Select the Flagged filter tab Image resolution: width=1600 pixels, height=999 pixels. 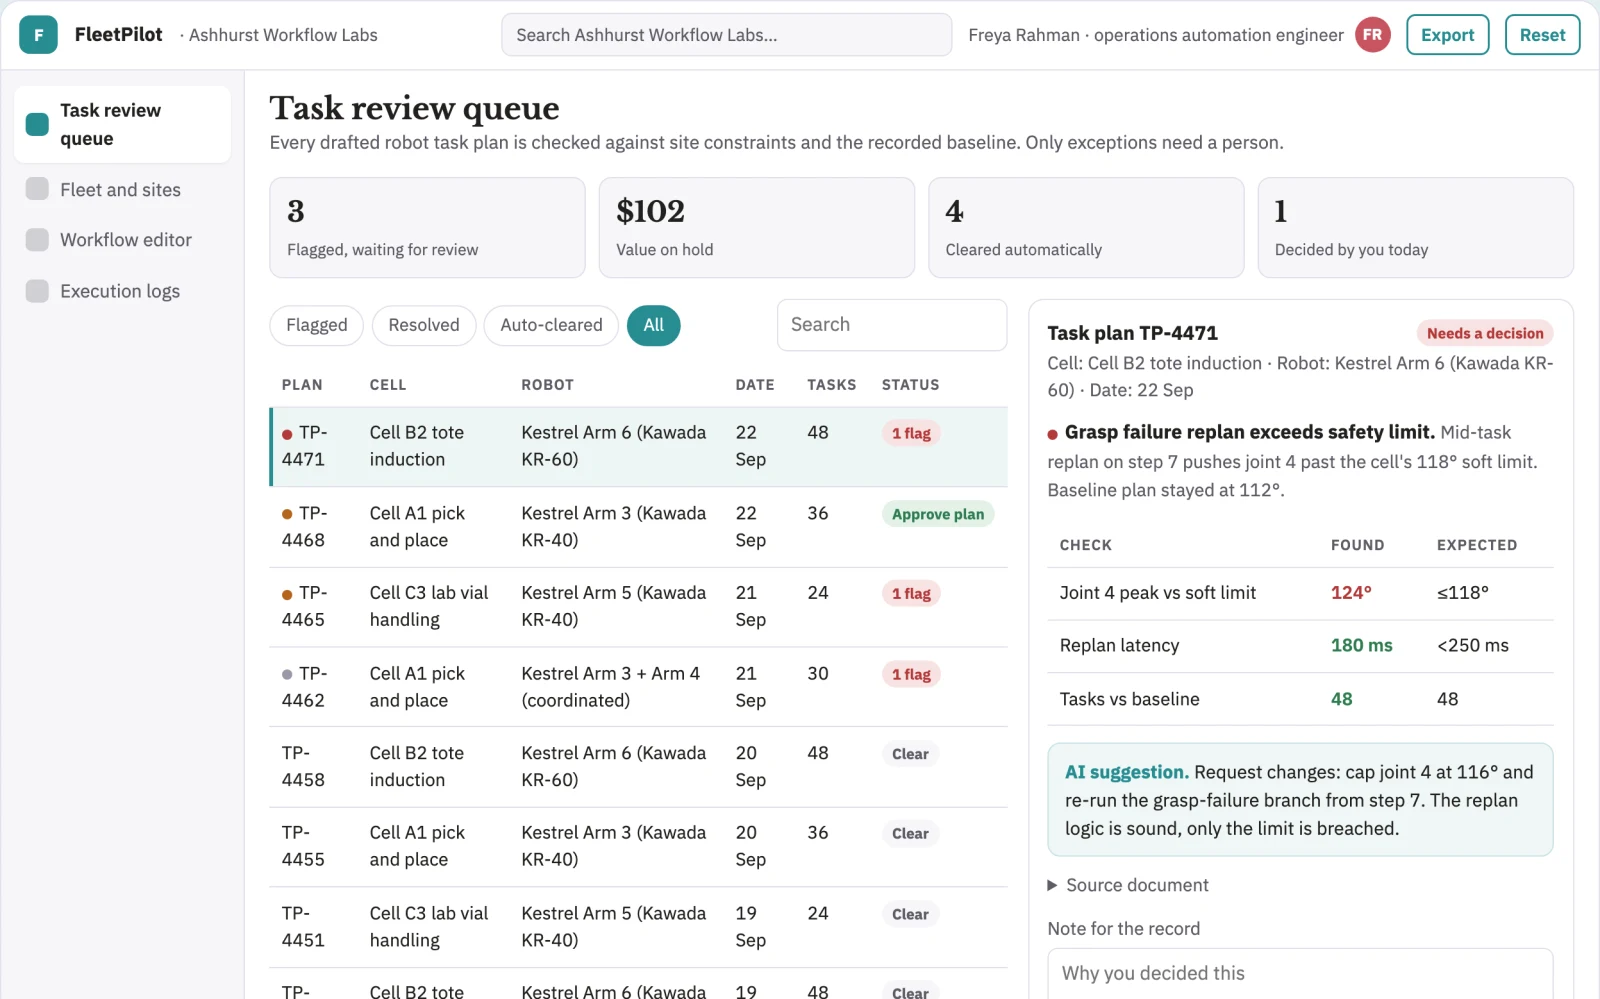[316, 325]
